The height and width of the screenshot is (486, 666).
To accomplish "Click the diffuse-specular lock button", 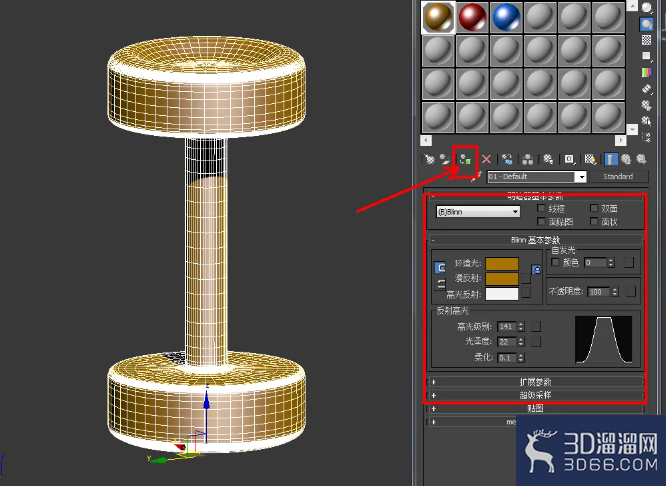I will [x=440, y=284].
